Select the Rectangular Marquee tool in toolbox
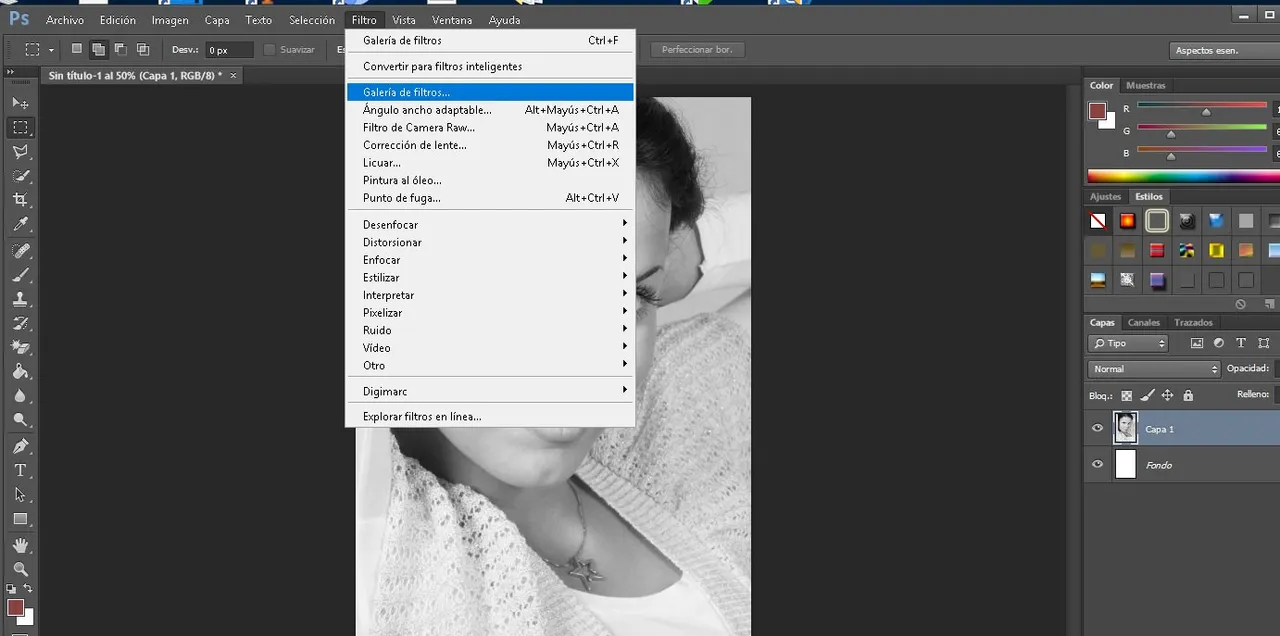1280x636 pixels. (20, 128)
